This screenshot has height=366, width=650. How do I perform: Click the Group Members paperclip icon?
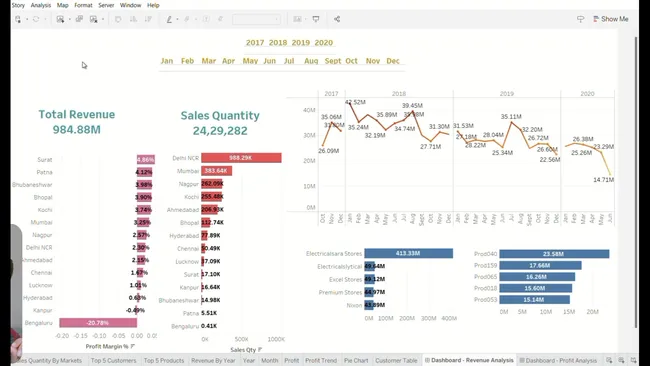[x=187, y=19]
